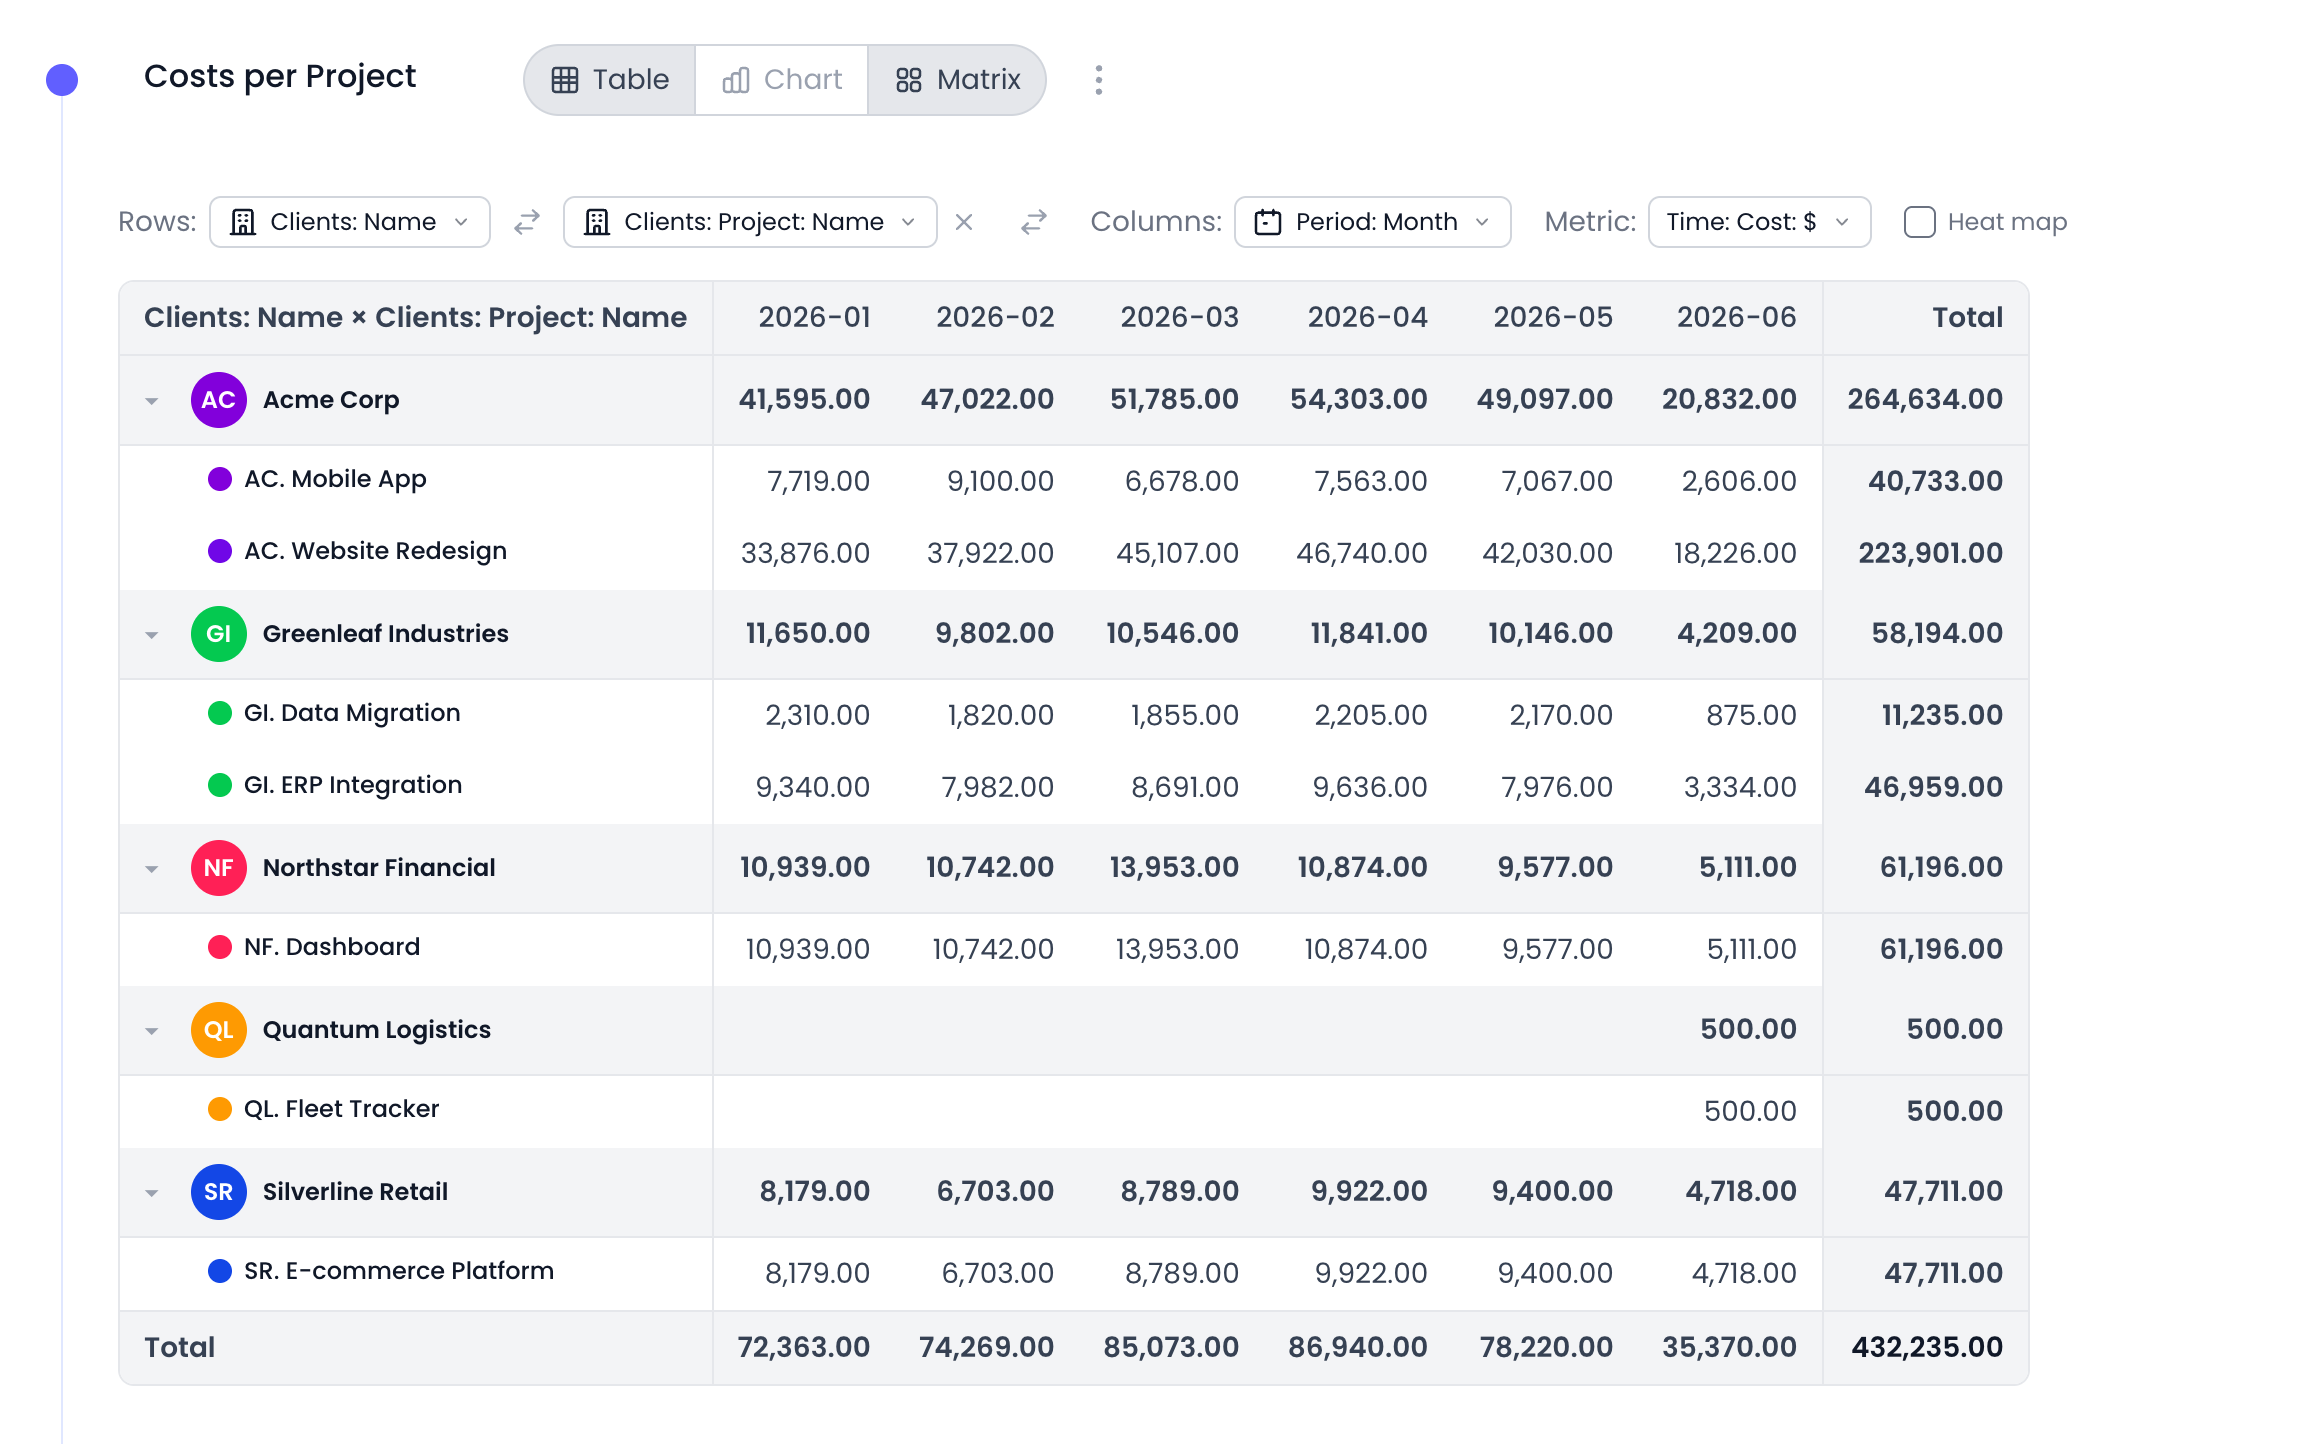Click the GI. Data Migration color dot
Screen dimensions: 2324x1452
219,713
